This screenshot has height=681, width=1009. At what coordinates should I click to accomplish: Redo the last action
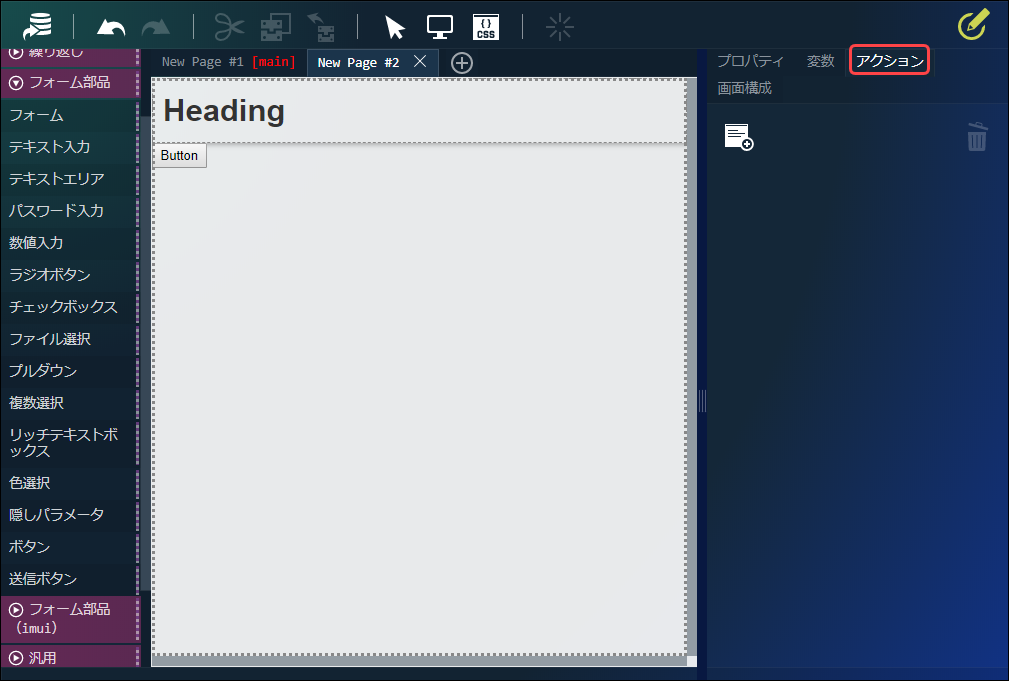coord(156,27)
